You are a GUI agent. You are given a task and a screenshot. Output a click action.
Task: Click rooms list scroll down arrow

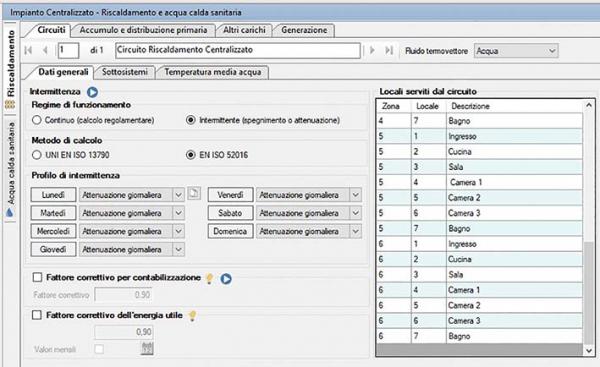pos(589,350)
